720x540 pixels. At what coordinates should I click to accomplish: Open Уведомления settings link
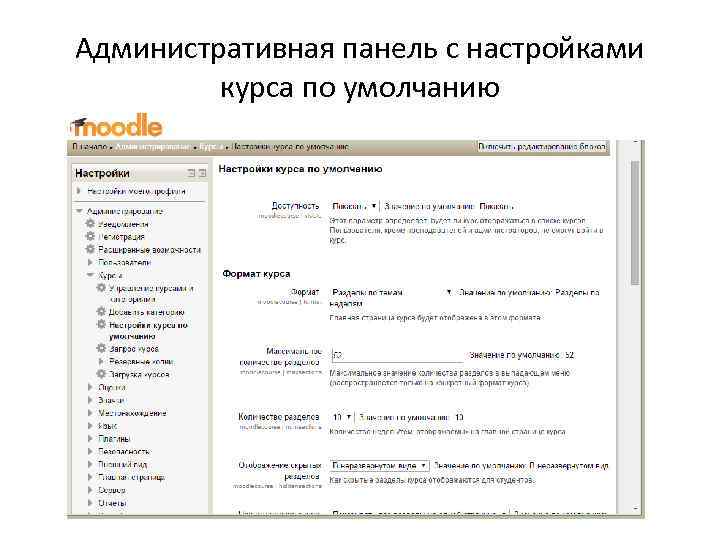[x=124, y=224]
